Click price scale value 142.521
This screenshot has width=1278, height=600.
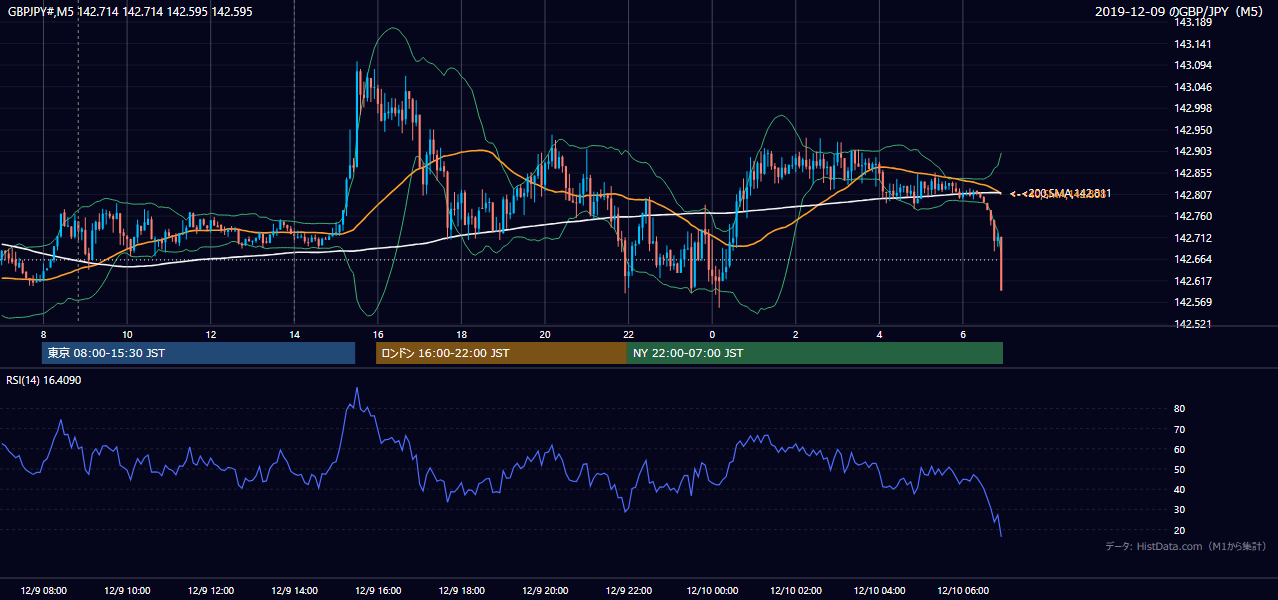[1192, 324]
